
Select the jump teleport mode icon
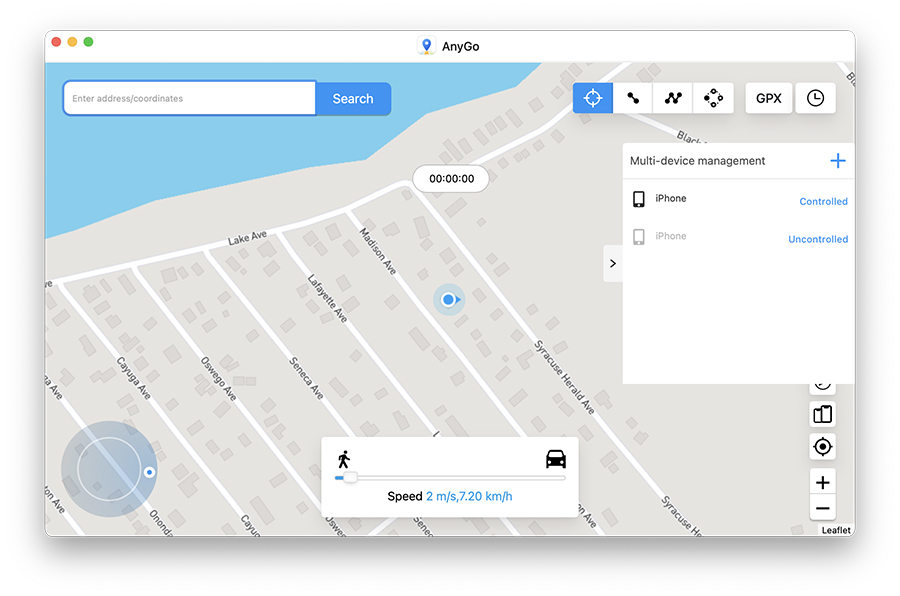click(x=713, y=98)
